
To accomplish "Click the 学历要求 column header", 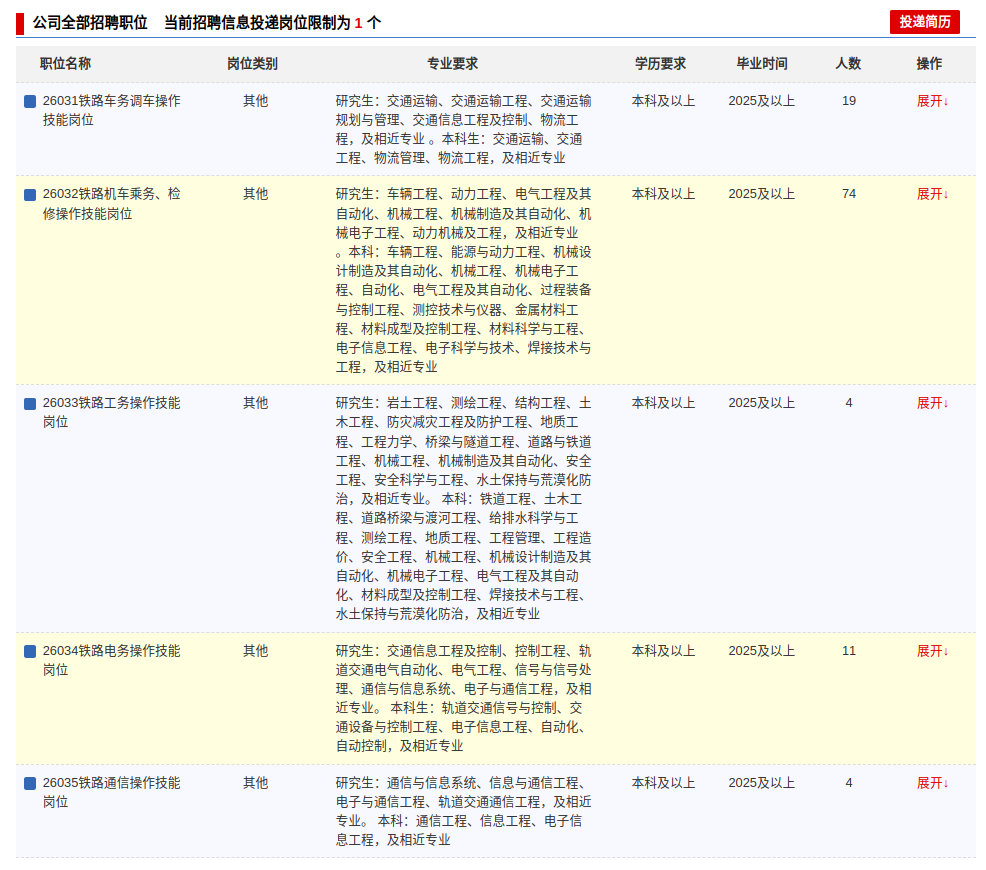I will coord(660,63).
